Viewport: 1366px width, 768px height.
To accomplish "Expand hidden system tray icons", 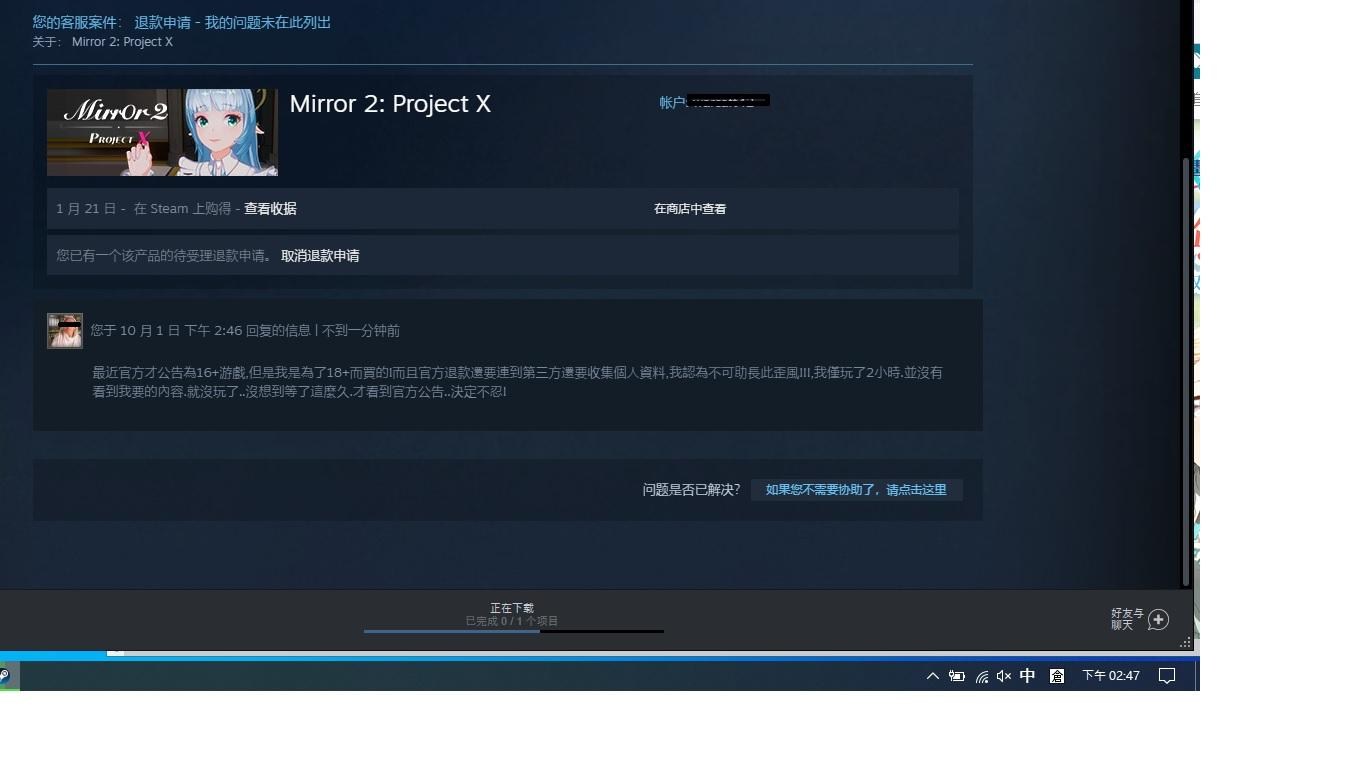I will pyautogui.click(x=932, y=676).
